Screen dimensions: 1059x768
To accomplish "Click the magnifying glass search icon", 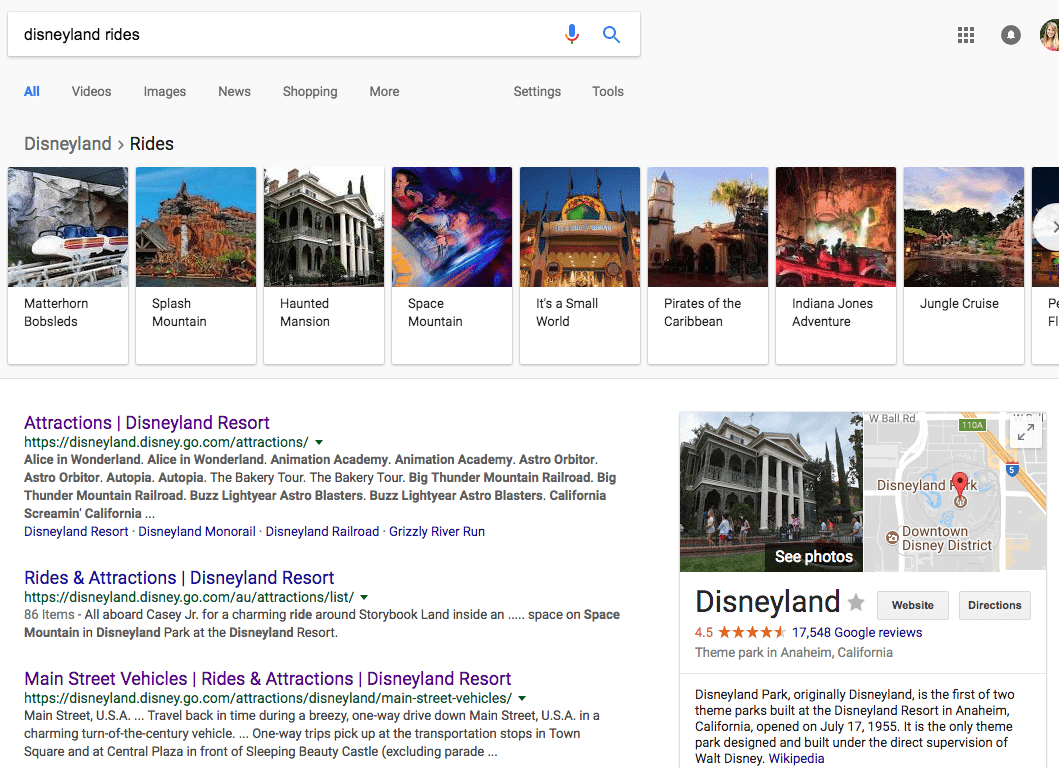I will pos(611,33).
